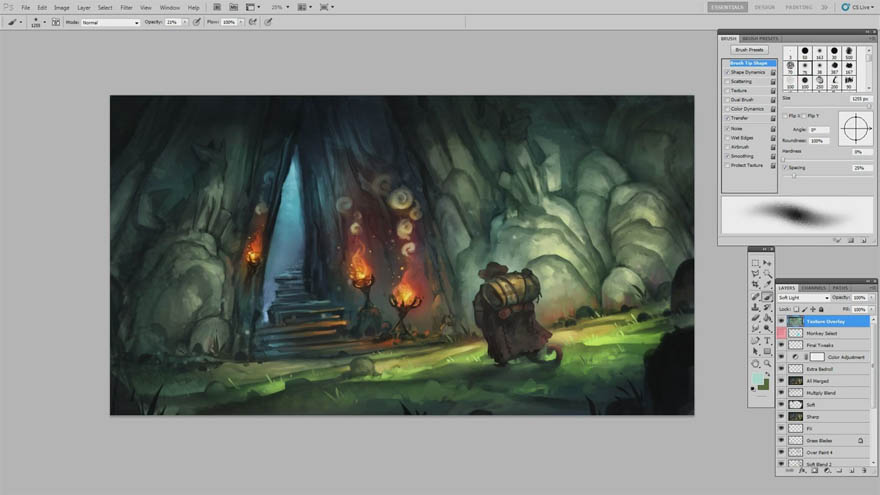
Task: Select the Eyedropper tool
Action: pyautogui.click(x=767, y=285)
